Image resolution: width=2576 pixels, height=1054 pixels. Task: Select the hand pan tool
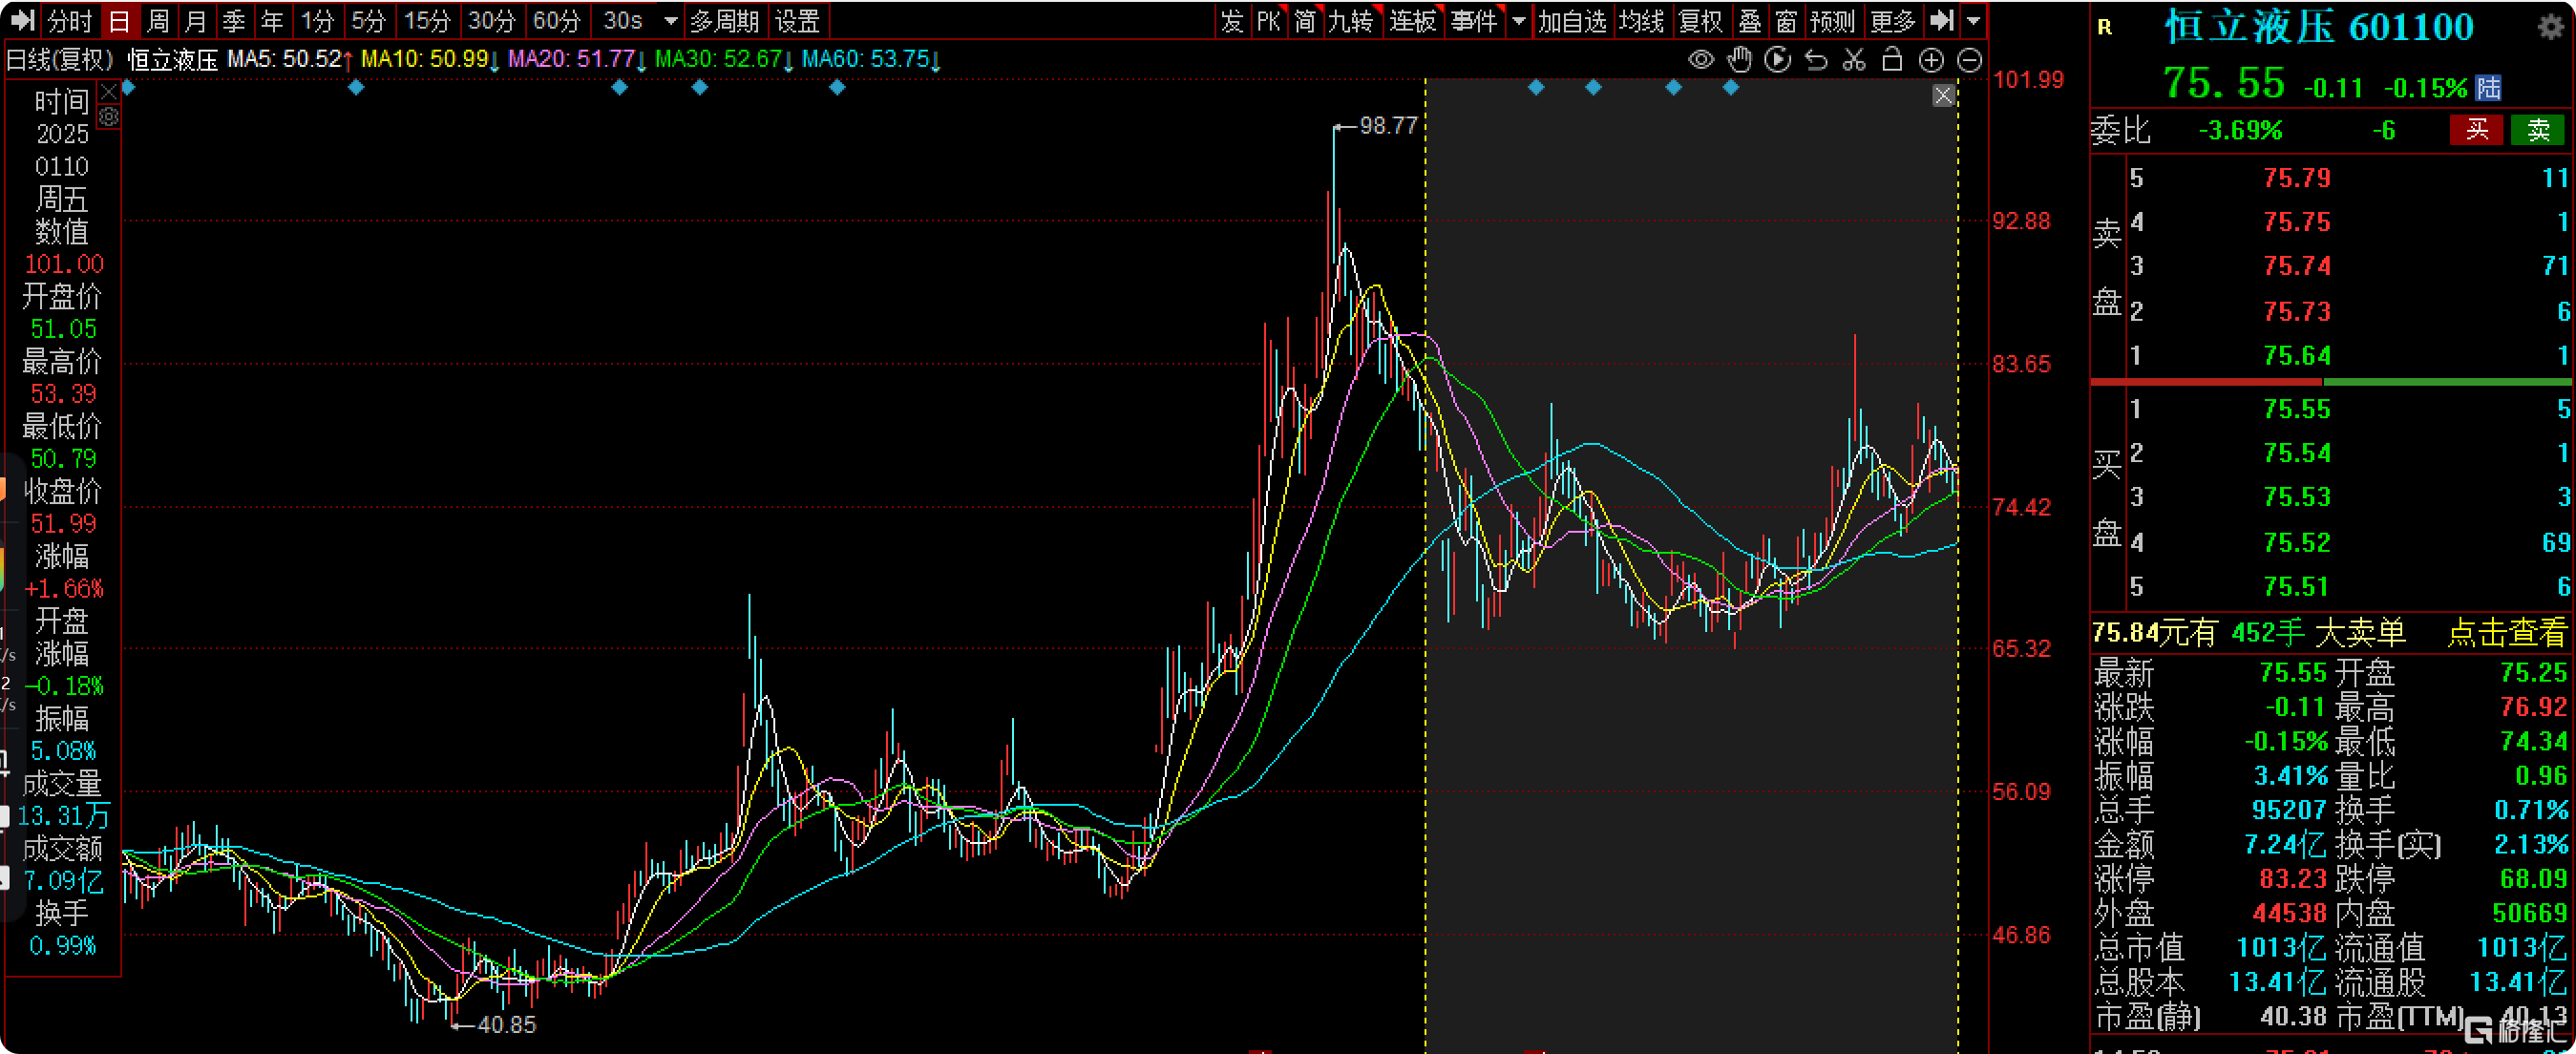1740,60
